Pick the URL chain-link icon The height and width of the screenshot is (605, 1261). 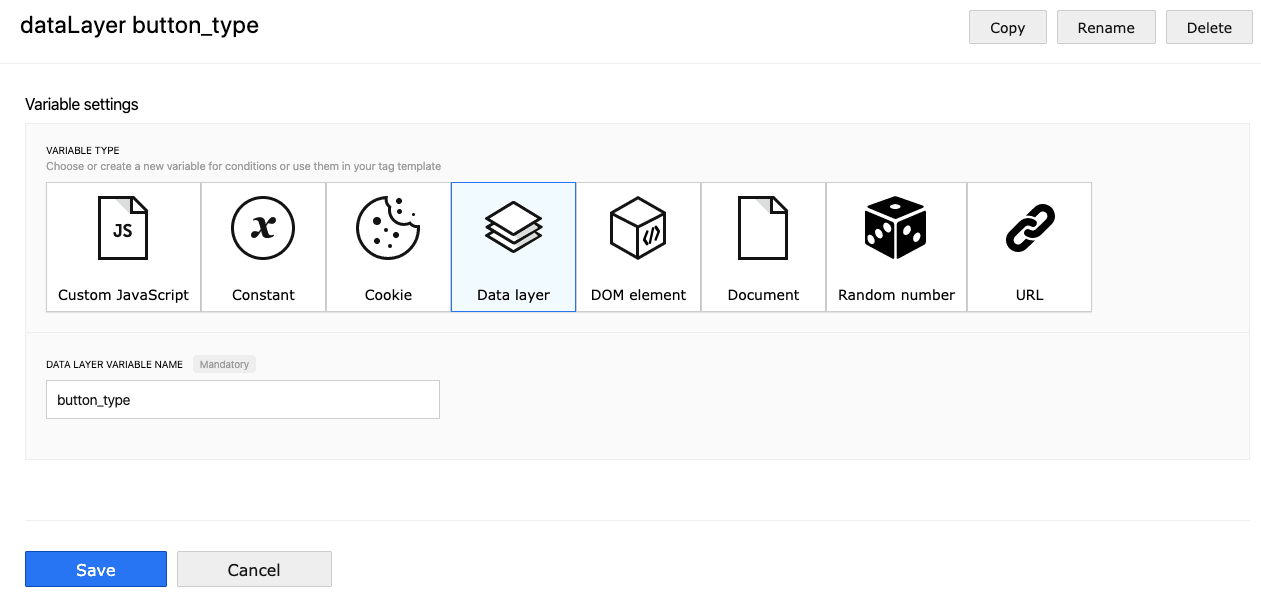[x=1029, y=229]
